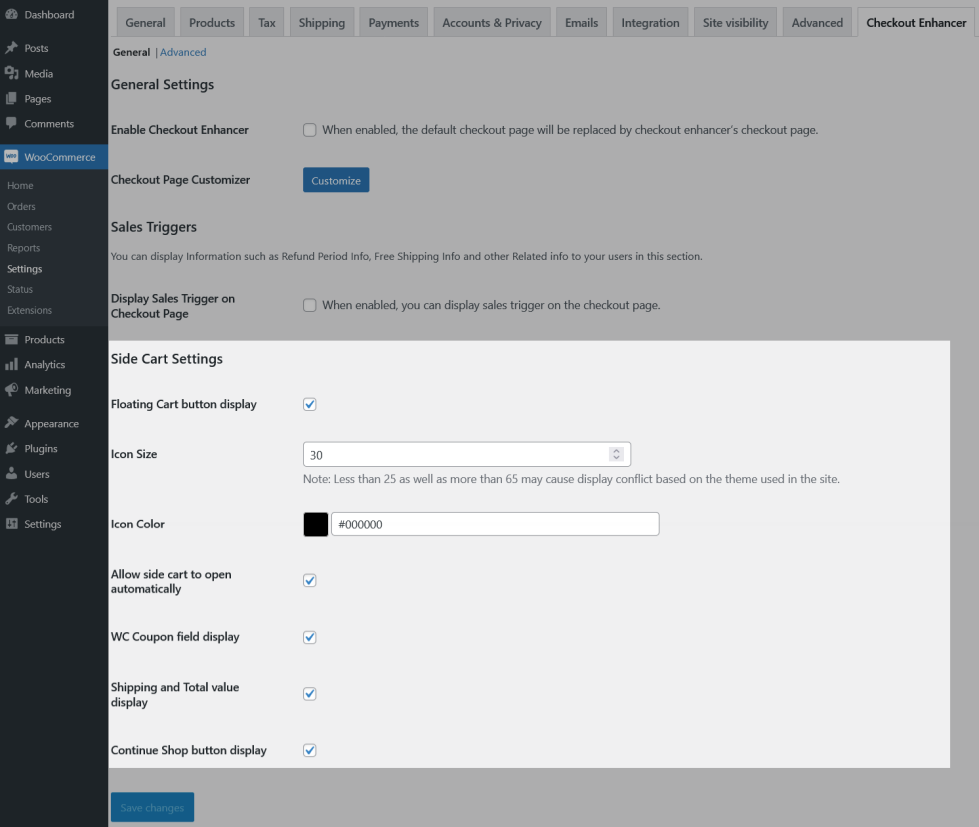Open WooCommerce Customers submenu item
The width and height of the screenshot is (979, 827).
[x=29, y=227]
